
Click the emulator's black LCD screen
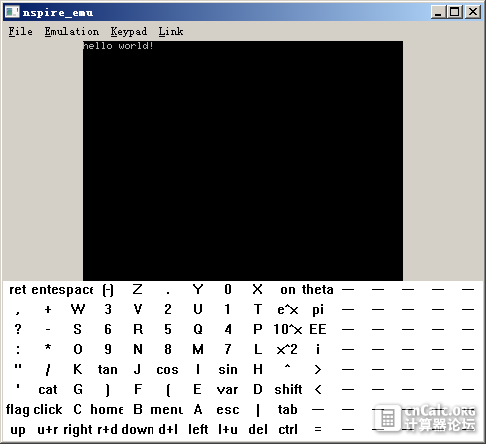(243, 161)
